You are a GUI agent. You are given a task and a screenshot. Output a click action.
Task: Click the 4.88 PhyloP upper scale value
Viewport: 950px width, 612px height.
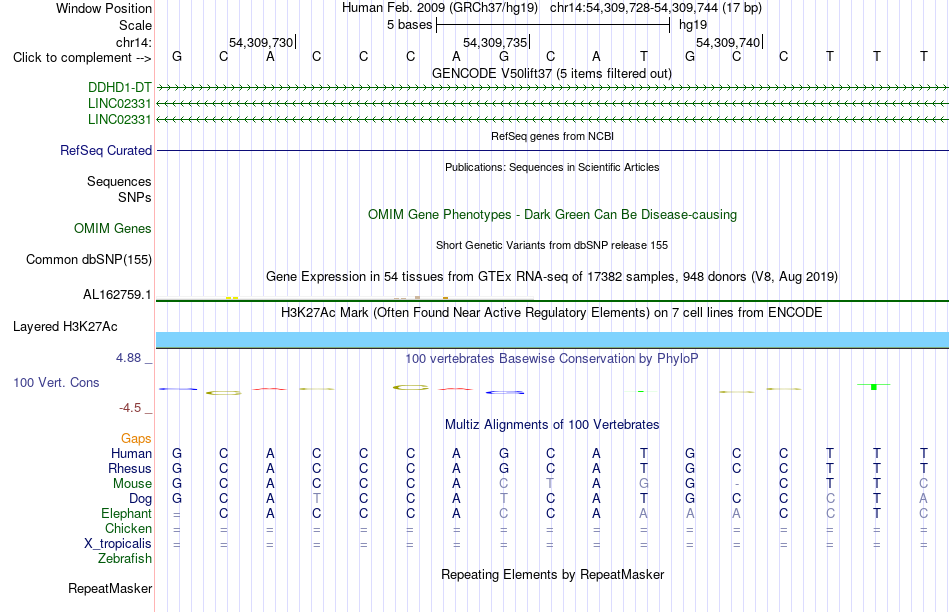click(x=128, y=358)
